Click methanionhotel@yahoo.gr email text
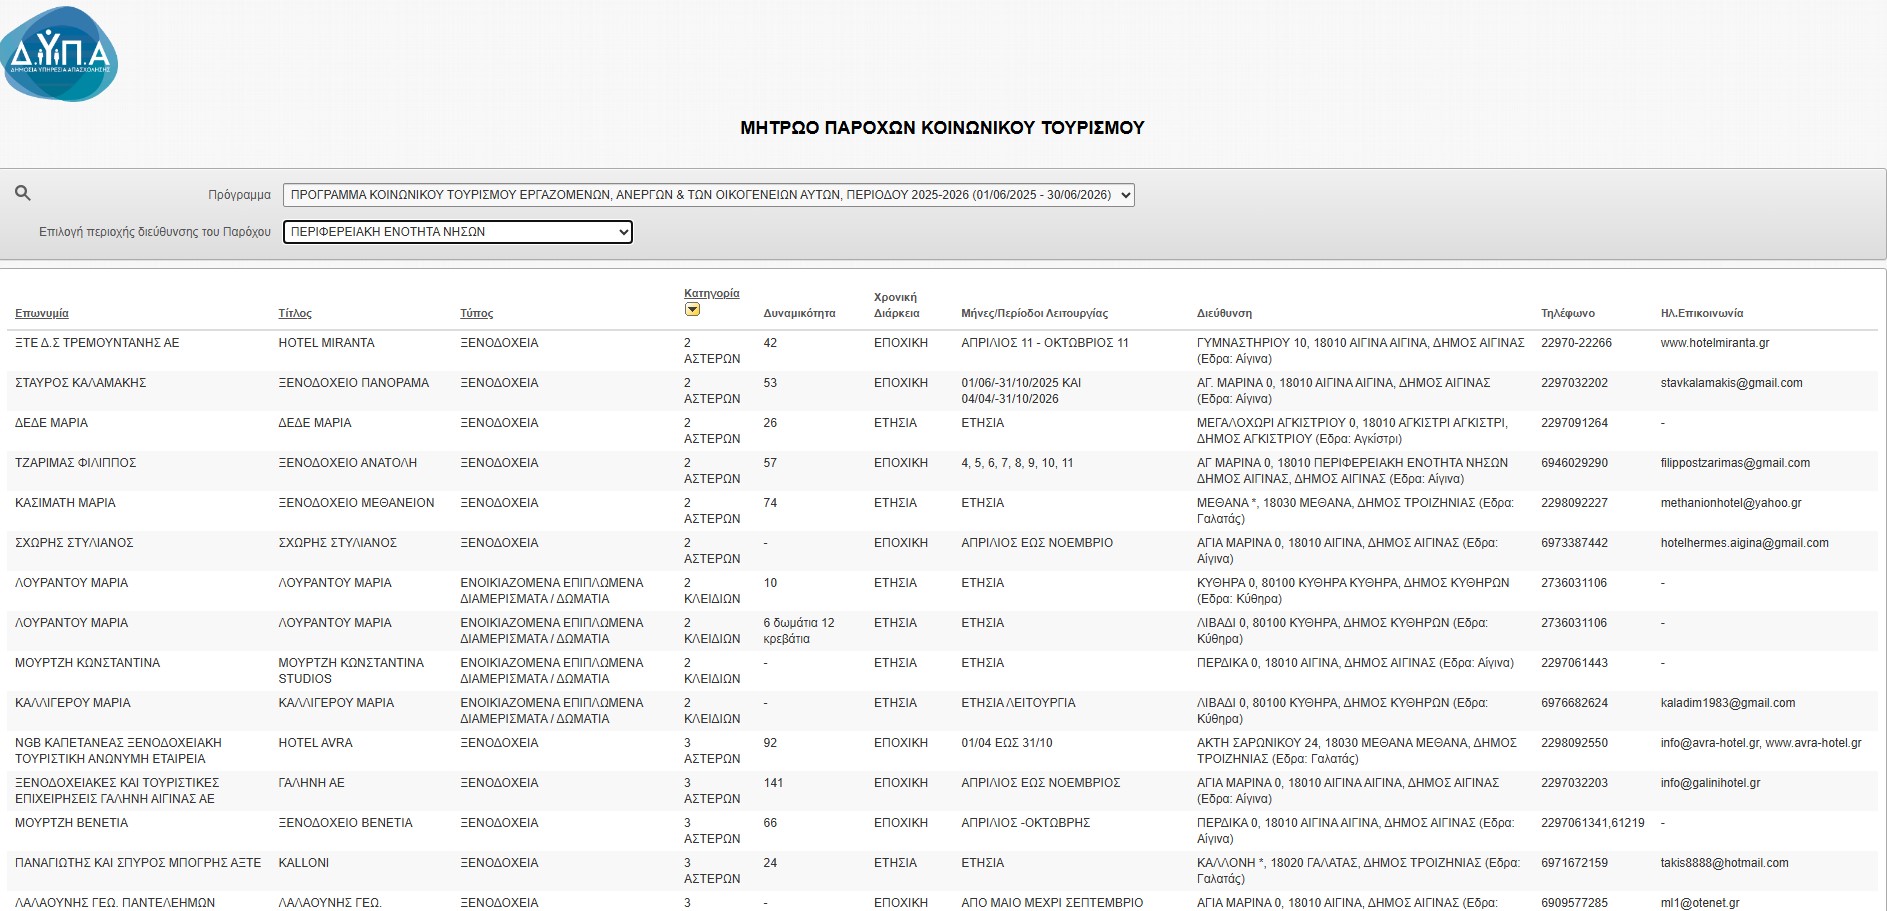The height and width of the screenshot is (911, 1887). pos(1731,503)
